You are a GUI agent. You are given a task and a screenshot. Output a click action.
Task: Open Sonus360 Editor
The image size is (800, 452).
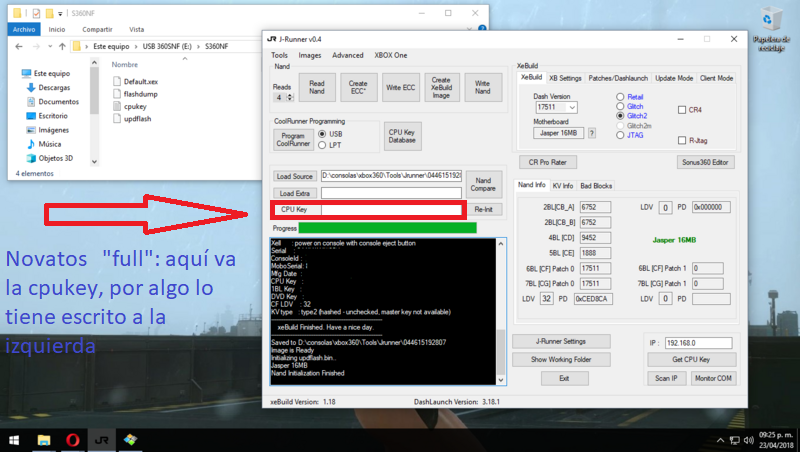point(705,162)
